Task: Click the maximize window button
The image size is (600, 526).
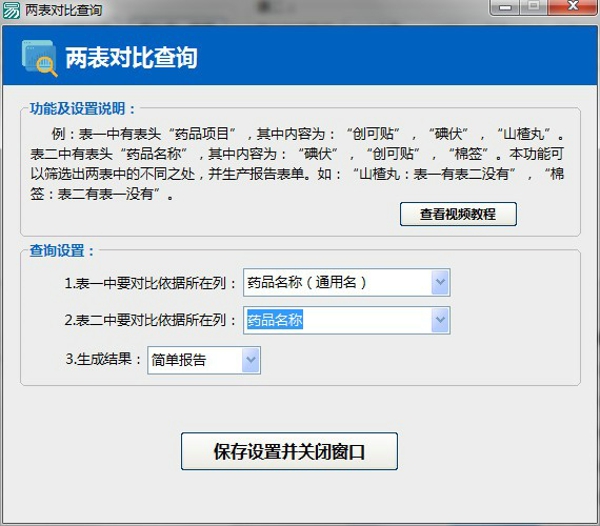Action: (534, 7)
